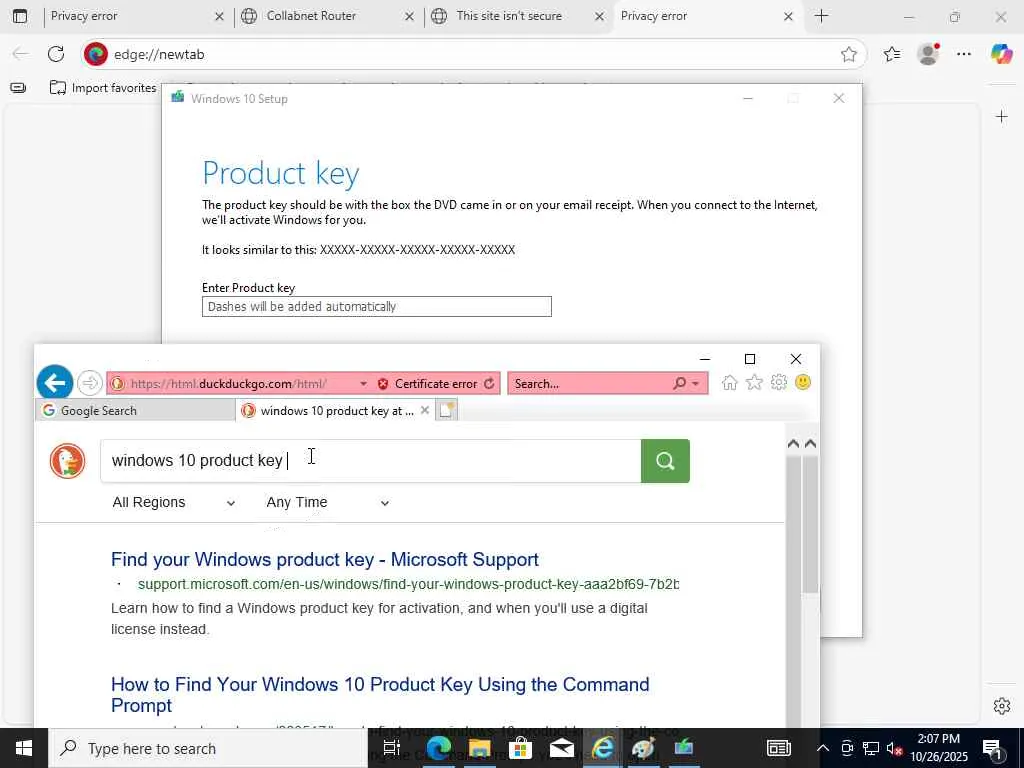Launch Copilot in Edge sidebar
Screen dimensions: 1024x768
(x=1000, y=54)
